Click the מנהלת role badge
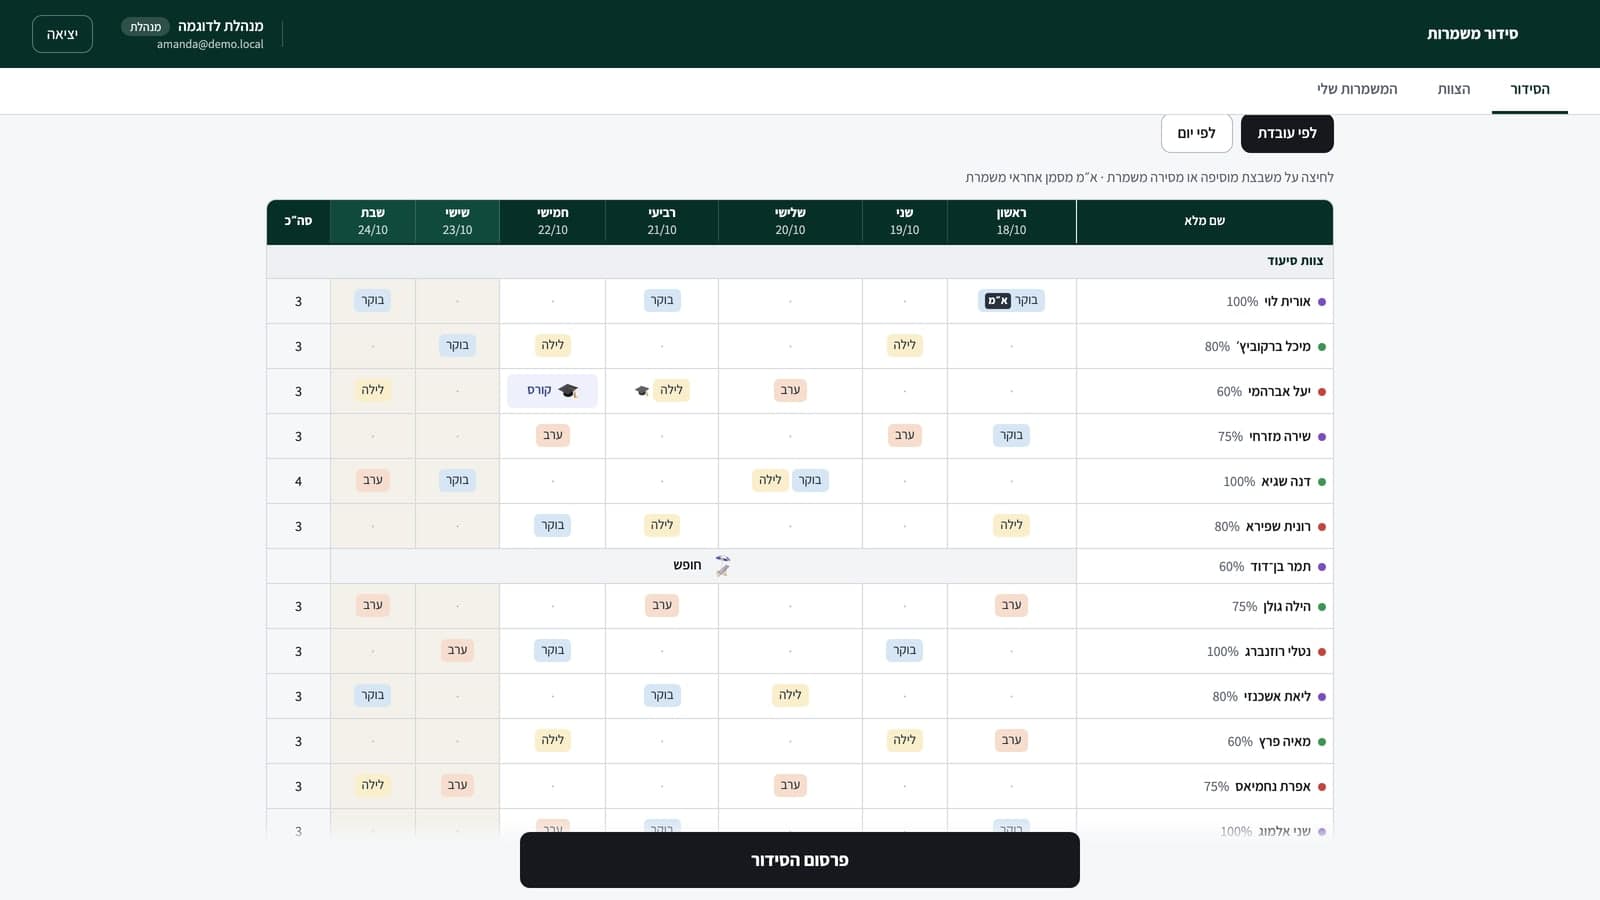The height and width of the screenshot is (900, 1600). 146,27
